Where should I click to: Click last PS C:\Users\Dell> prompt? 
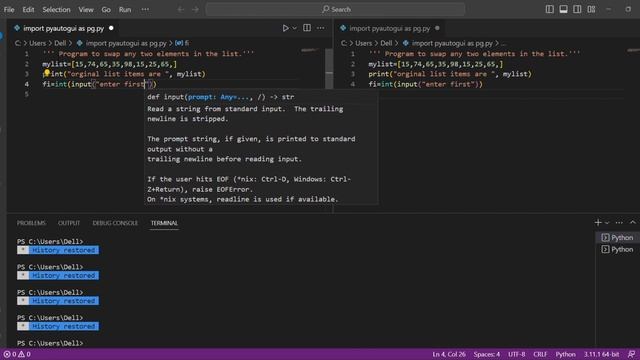click(x=50, y=343)
